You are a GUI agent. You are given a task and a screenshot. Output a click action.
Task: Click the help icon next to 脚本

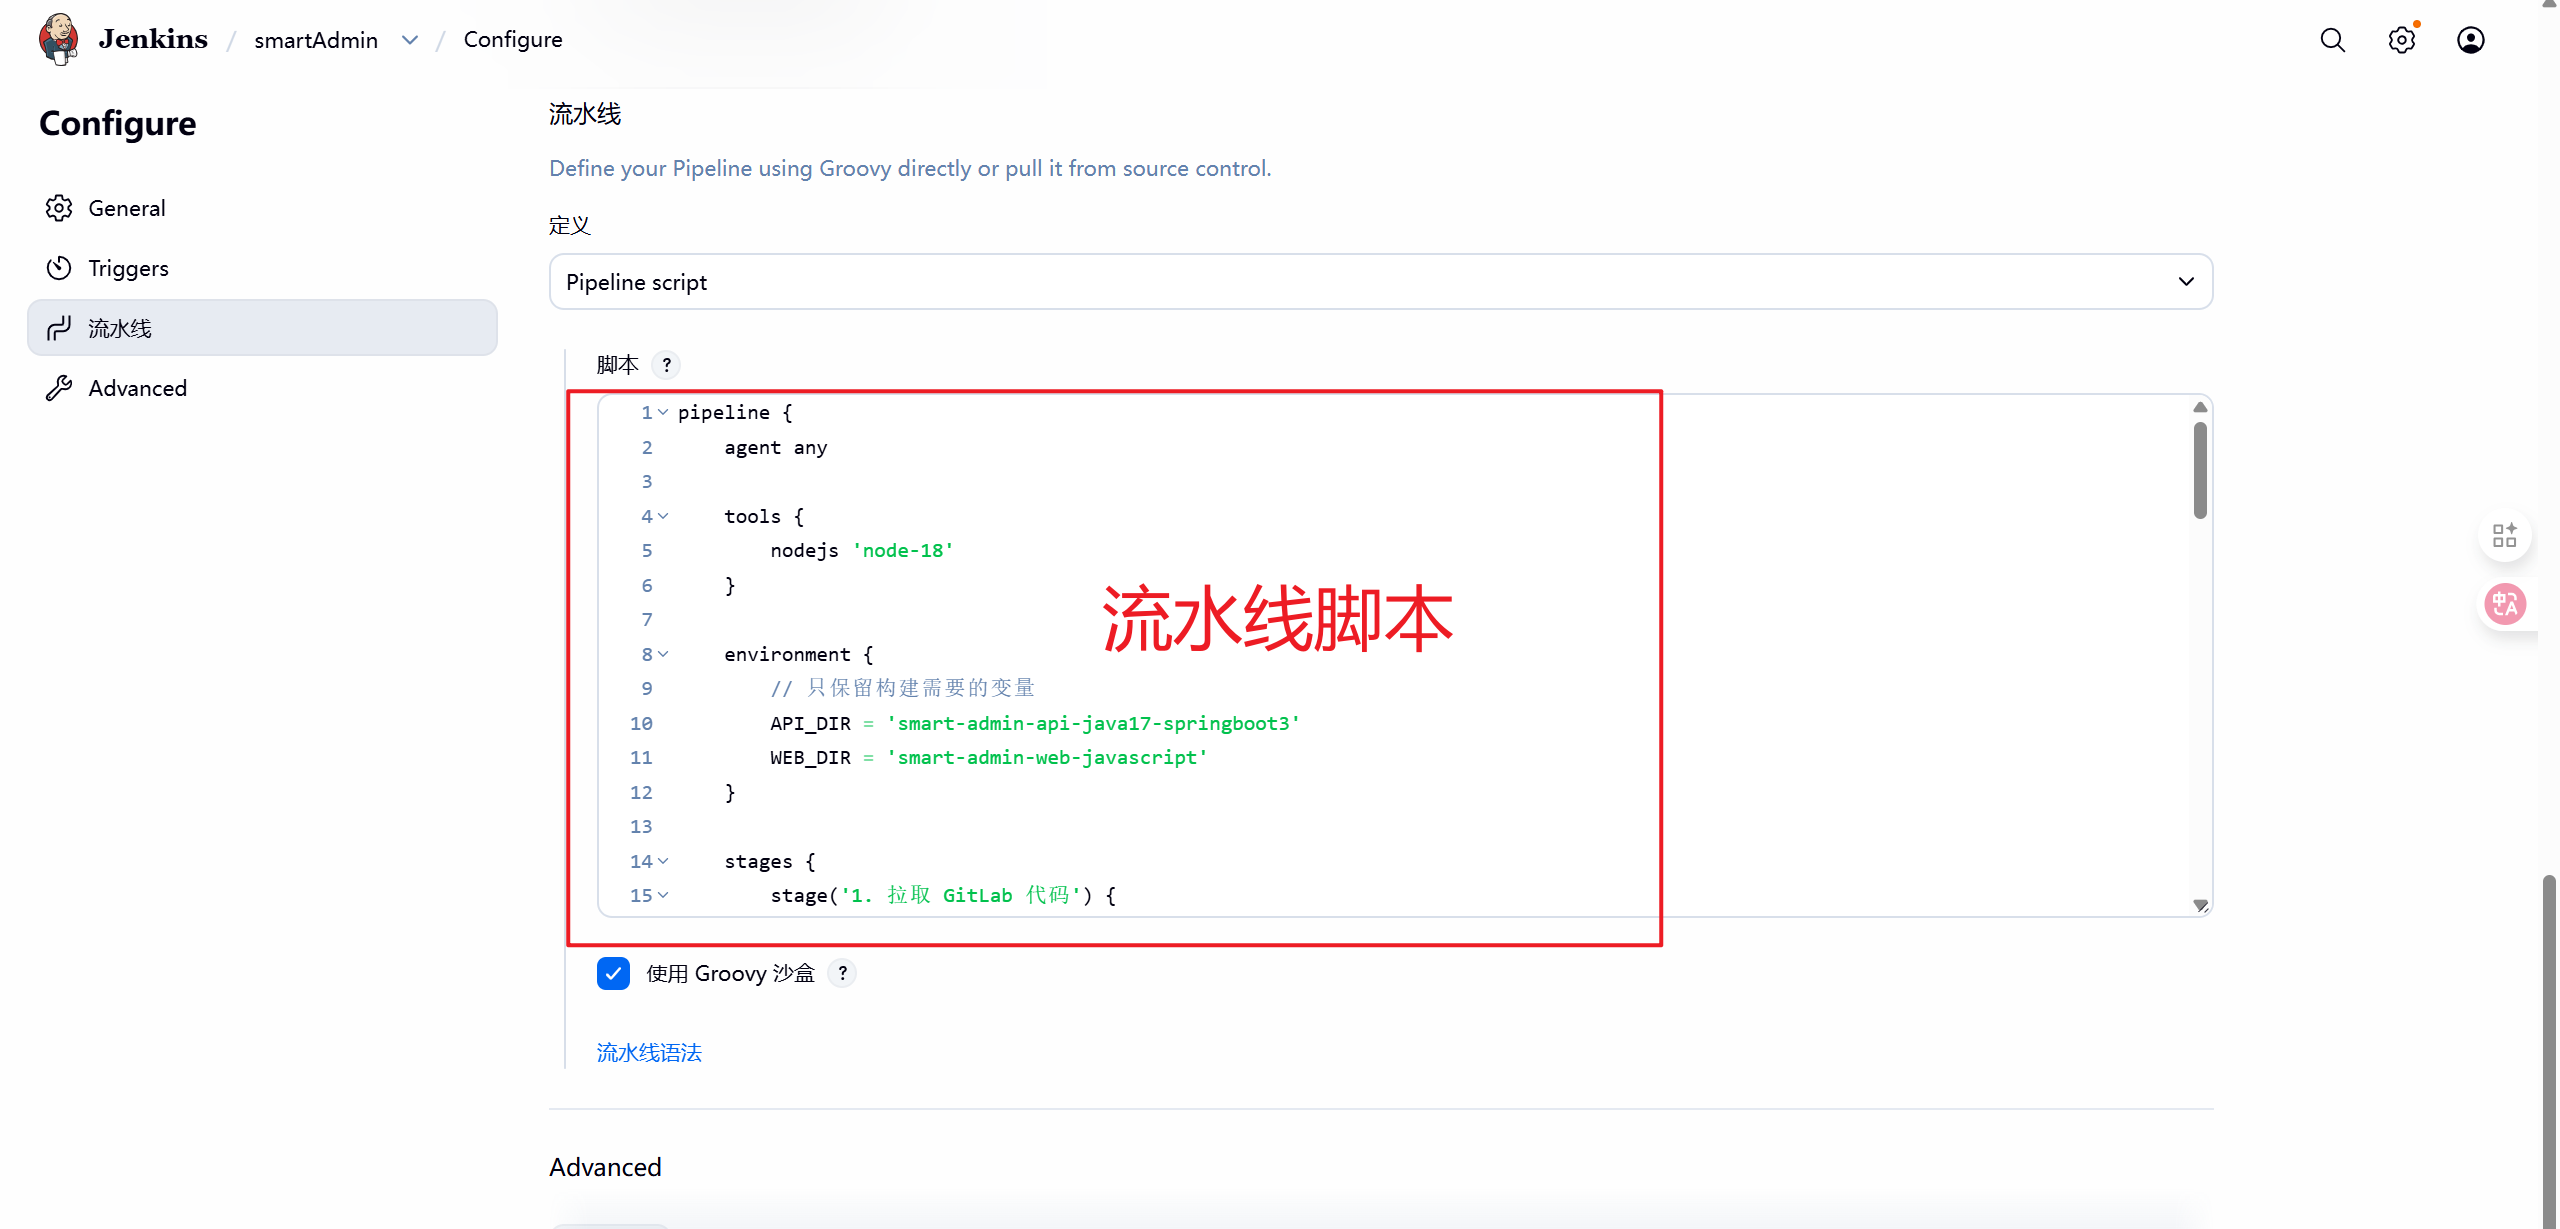pos(666,365)
